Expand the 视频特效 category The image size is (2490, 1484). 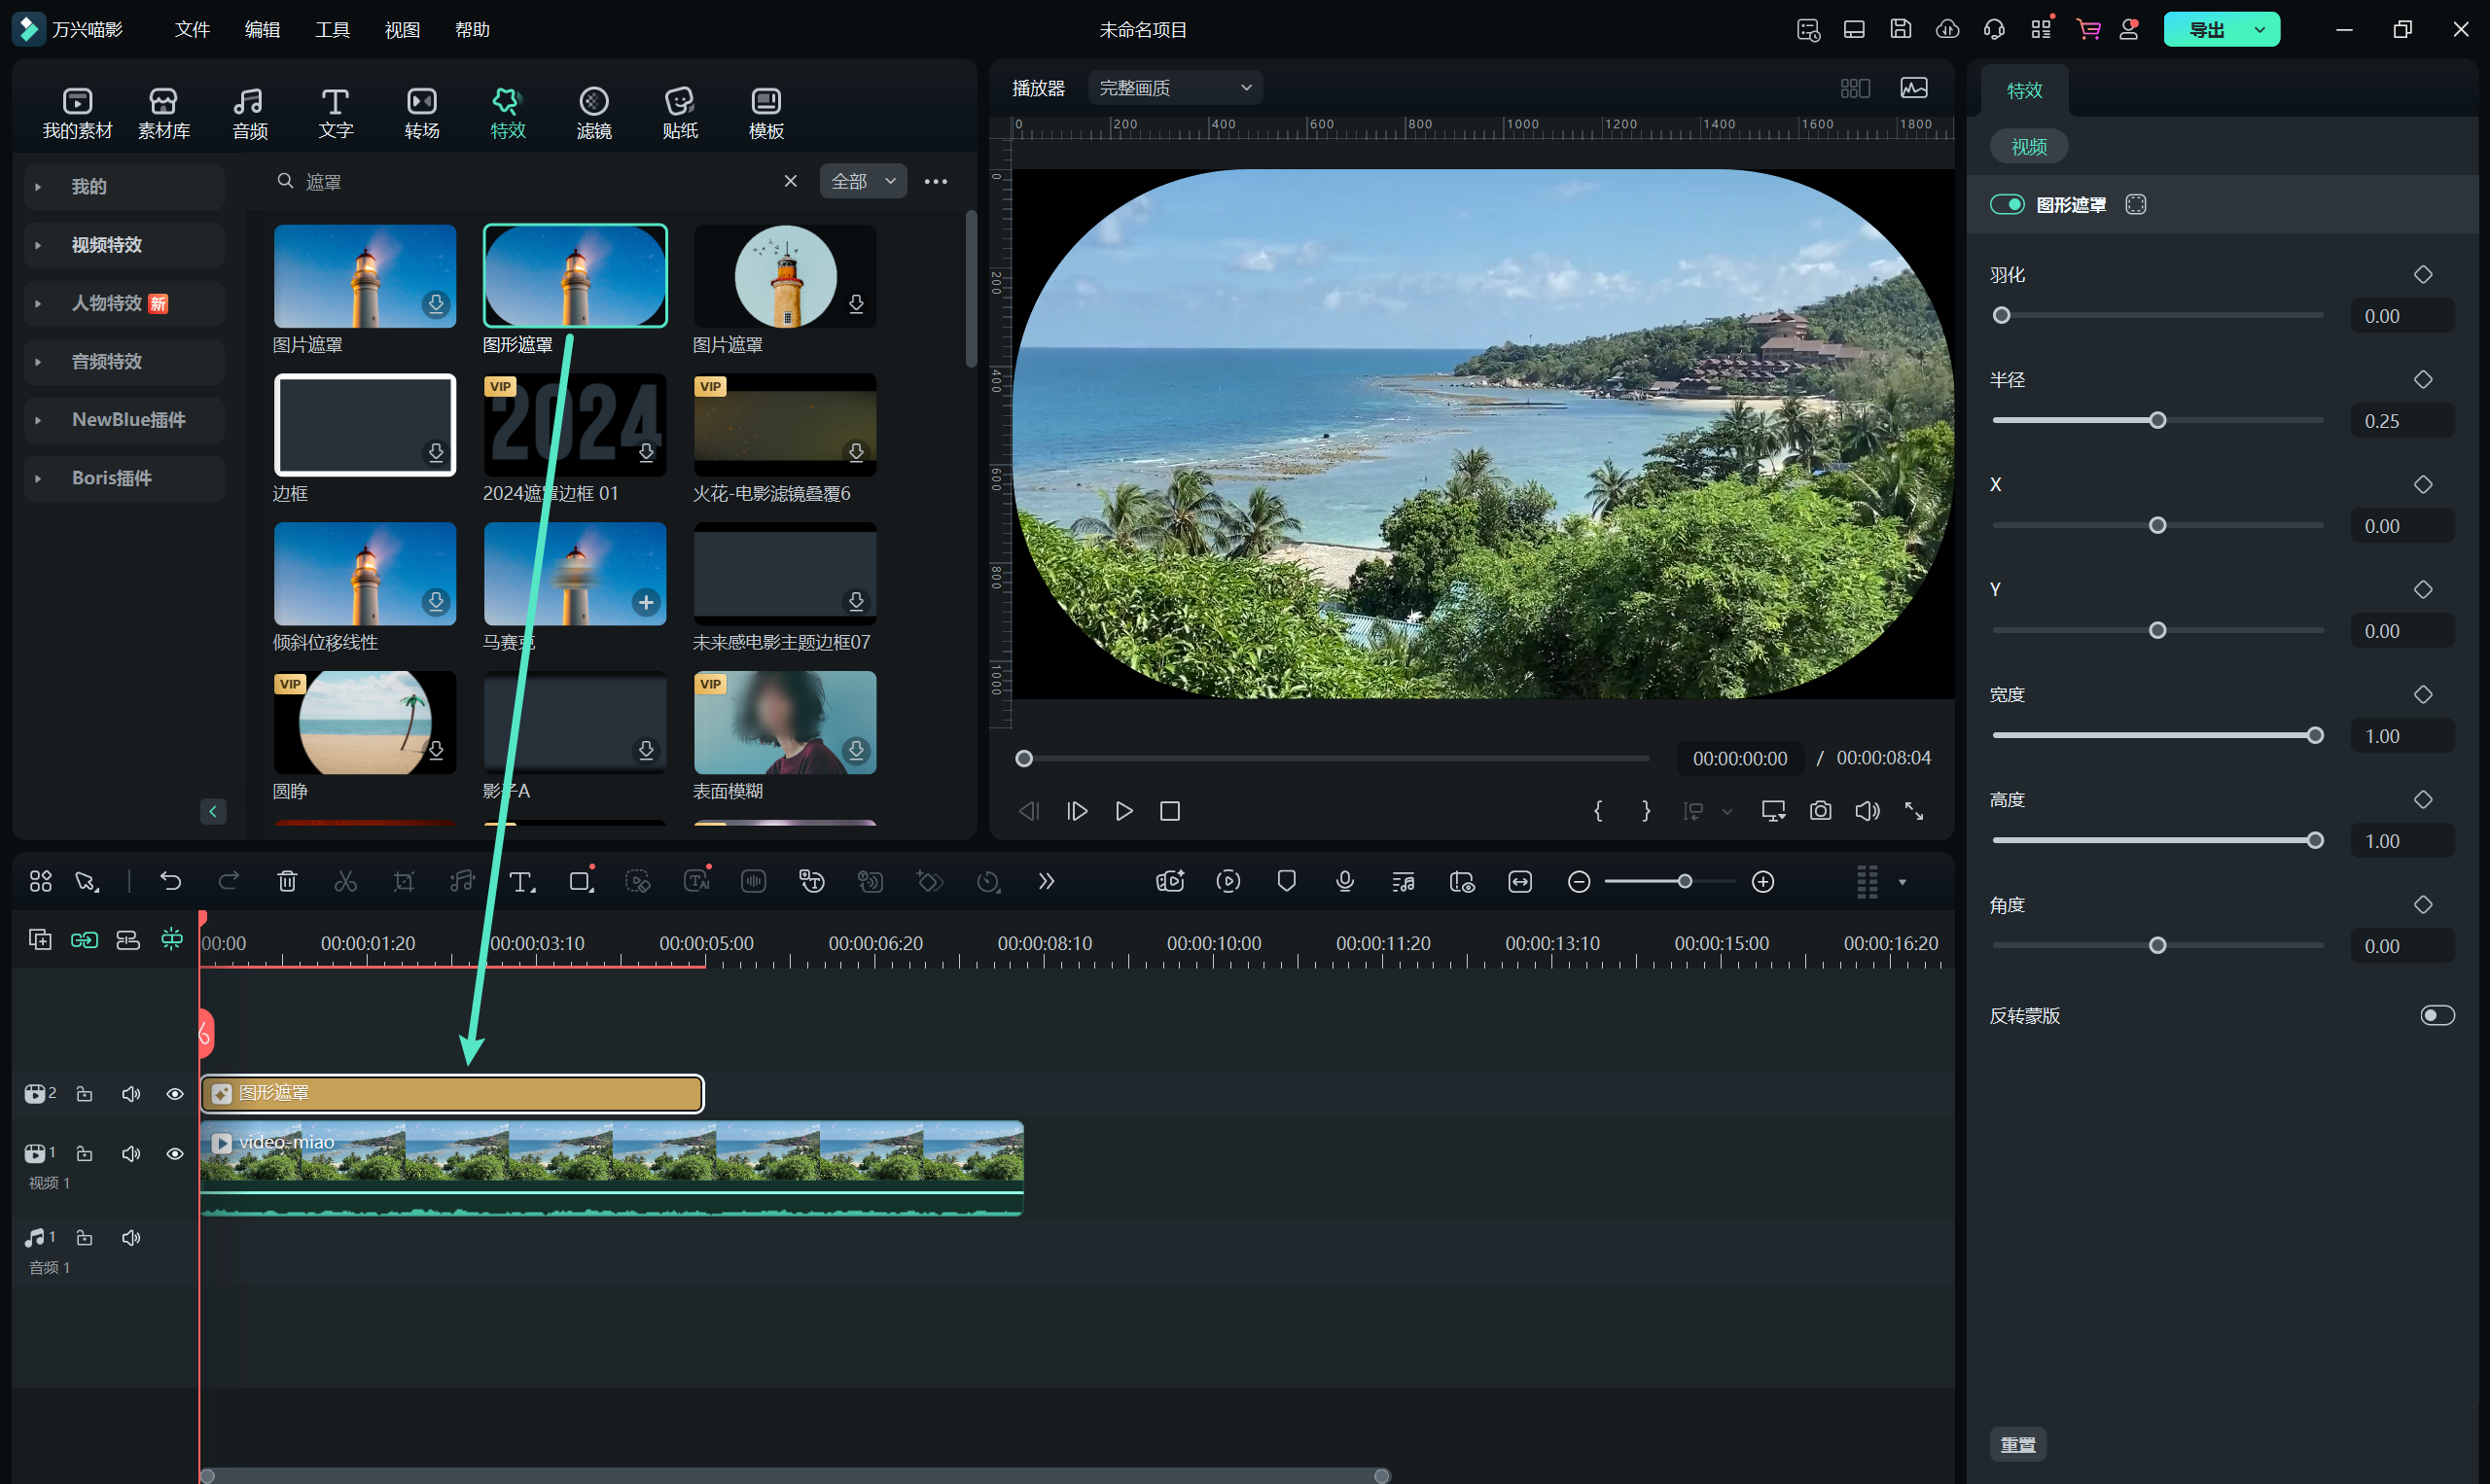106,245
